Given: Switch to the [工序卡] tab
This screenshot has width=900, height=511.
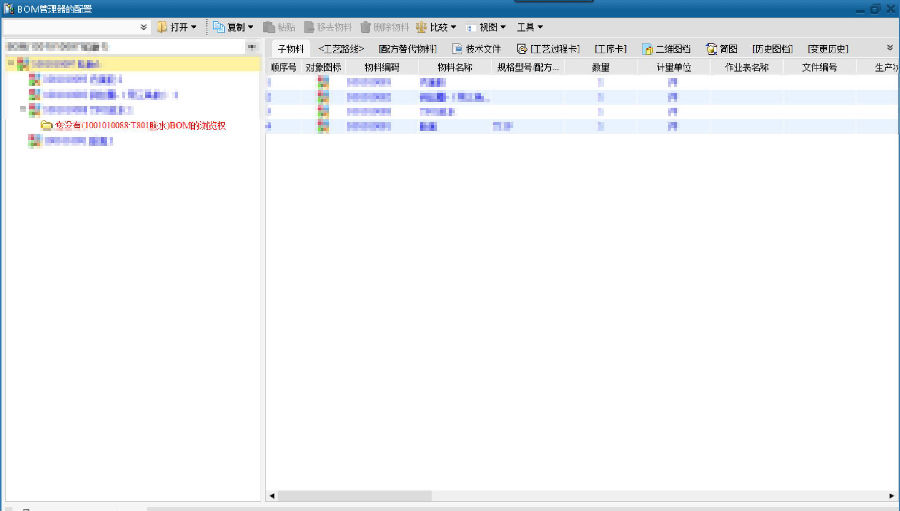Looking at the screenshot, I should (610, 49).
